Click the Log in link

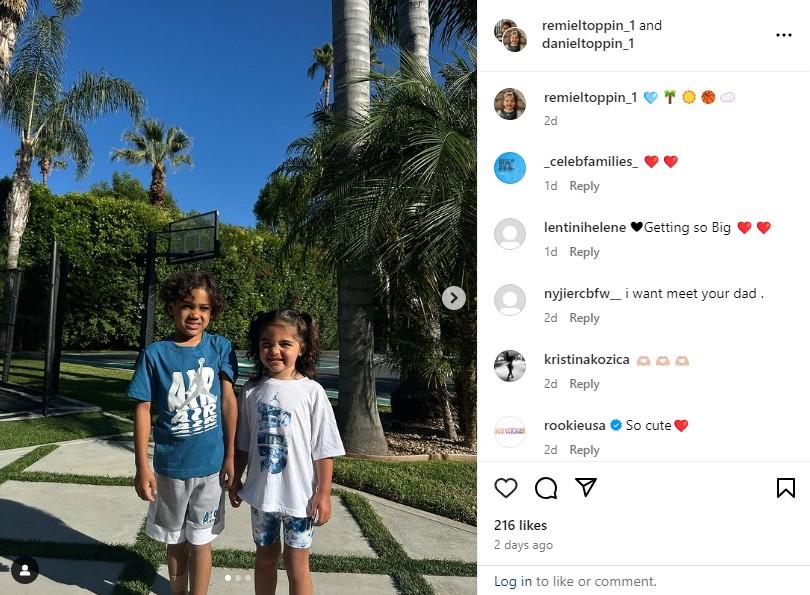(512, 581)
